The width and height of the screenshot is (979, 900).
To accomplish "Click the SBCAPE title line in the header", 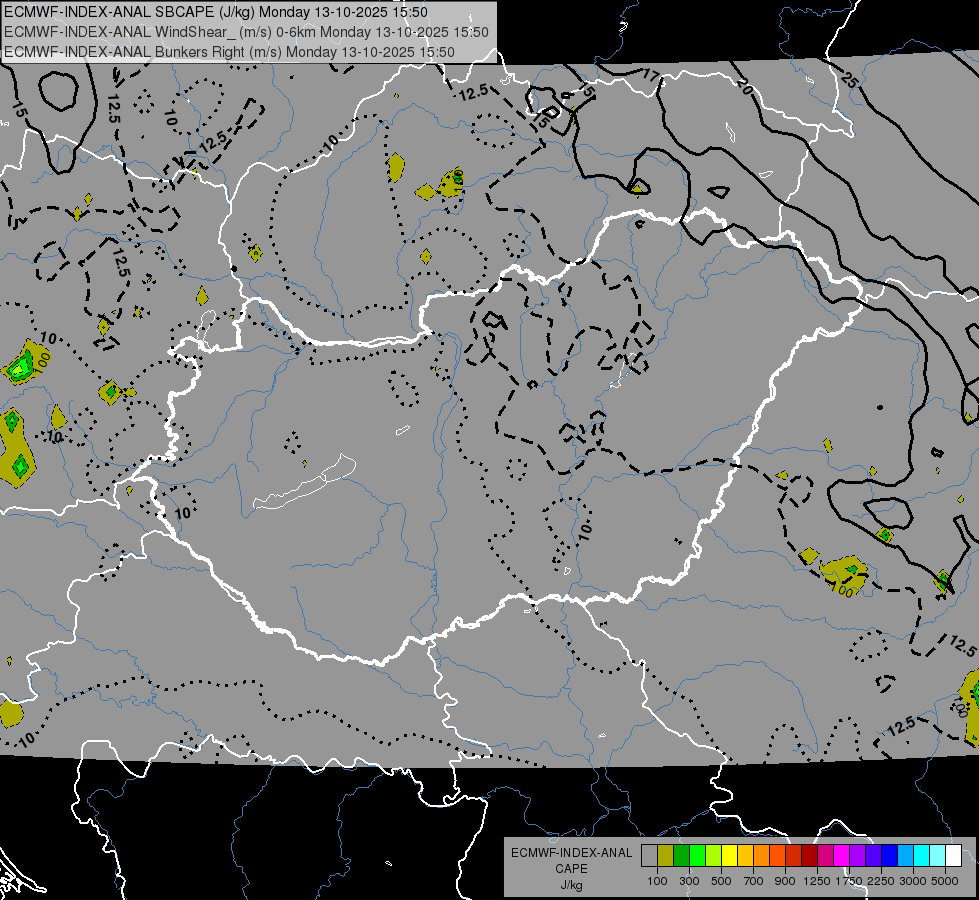I will (x=215, y=12).
